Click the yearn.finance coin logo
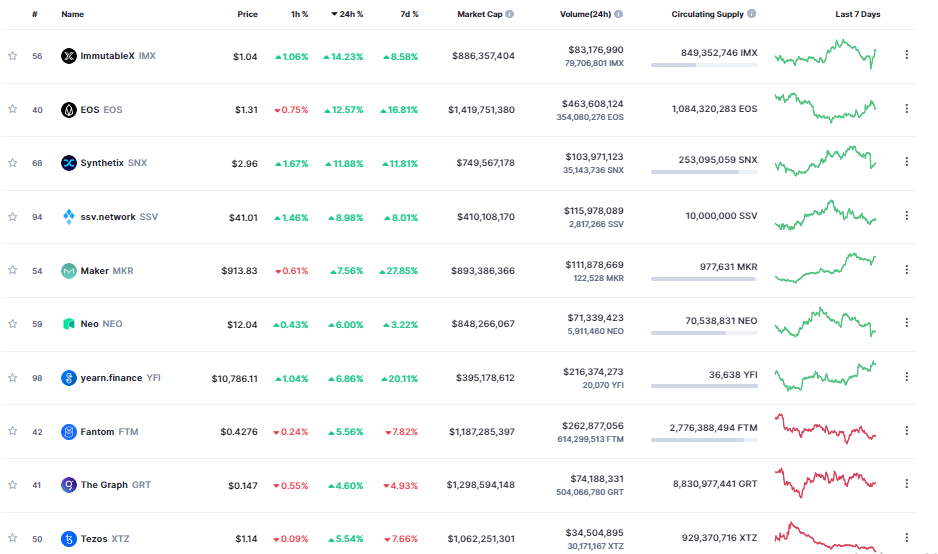938x554 pixels. pyautogui.click(x=69, y=378)
